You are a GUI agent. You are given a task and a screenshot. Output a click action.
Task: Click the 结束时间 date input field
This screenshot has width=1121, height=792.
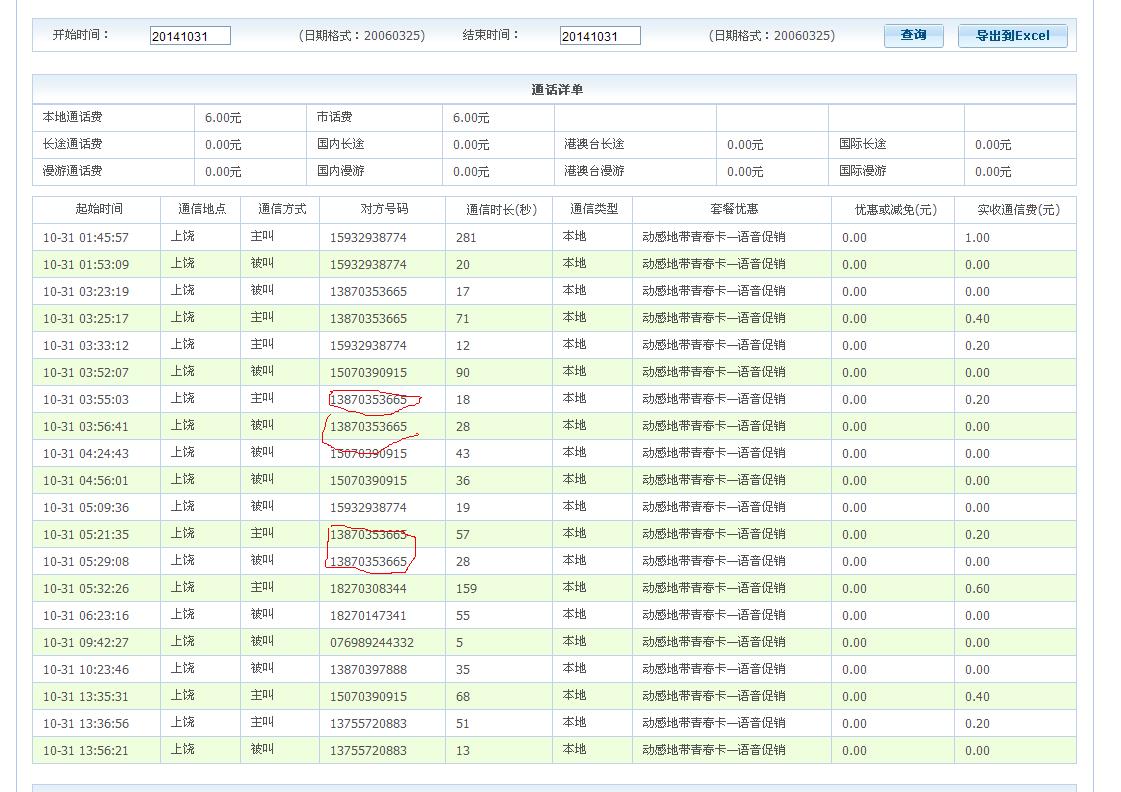(600, 36)
